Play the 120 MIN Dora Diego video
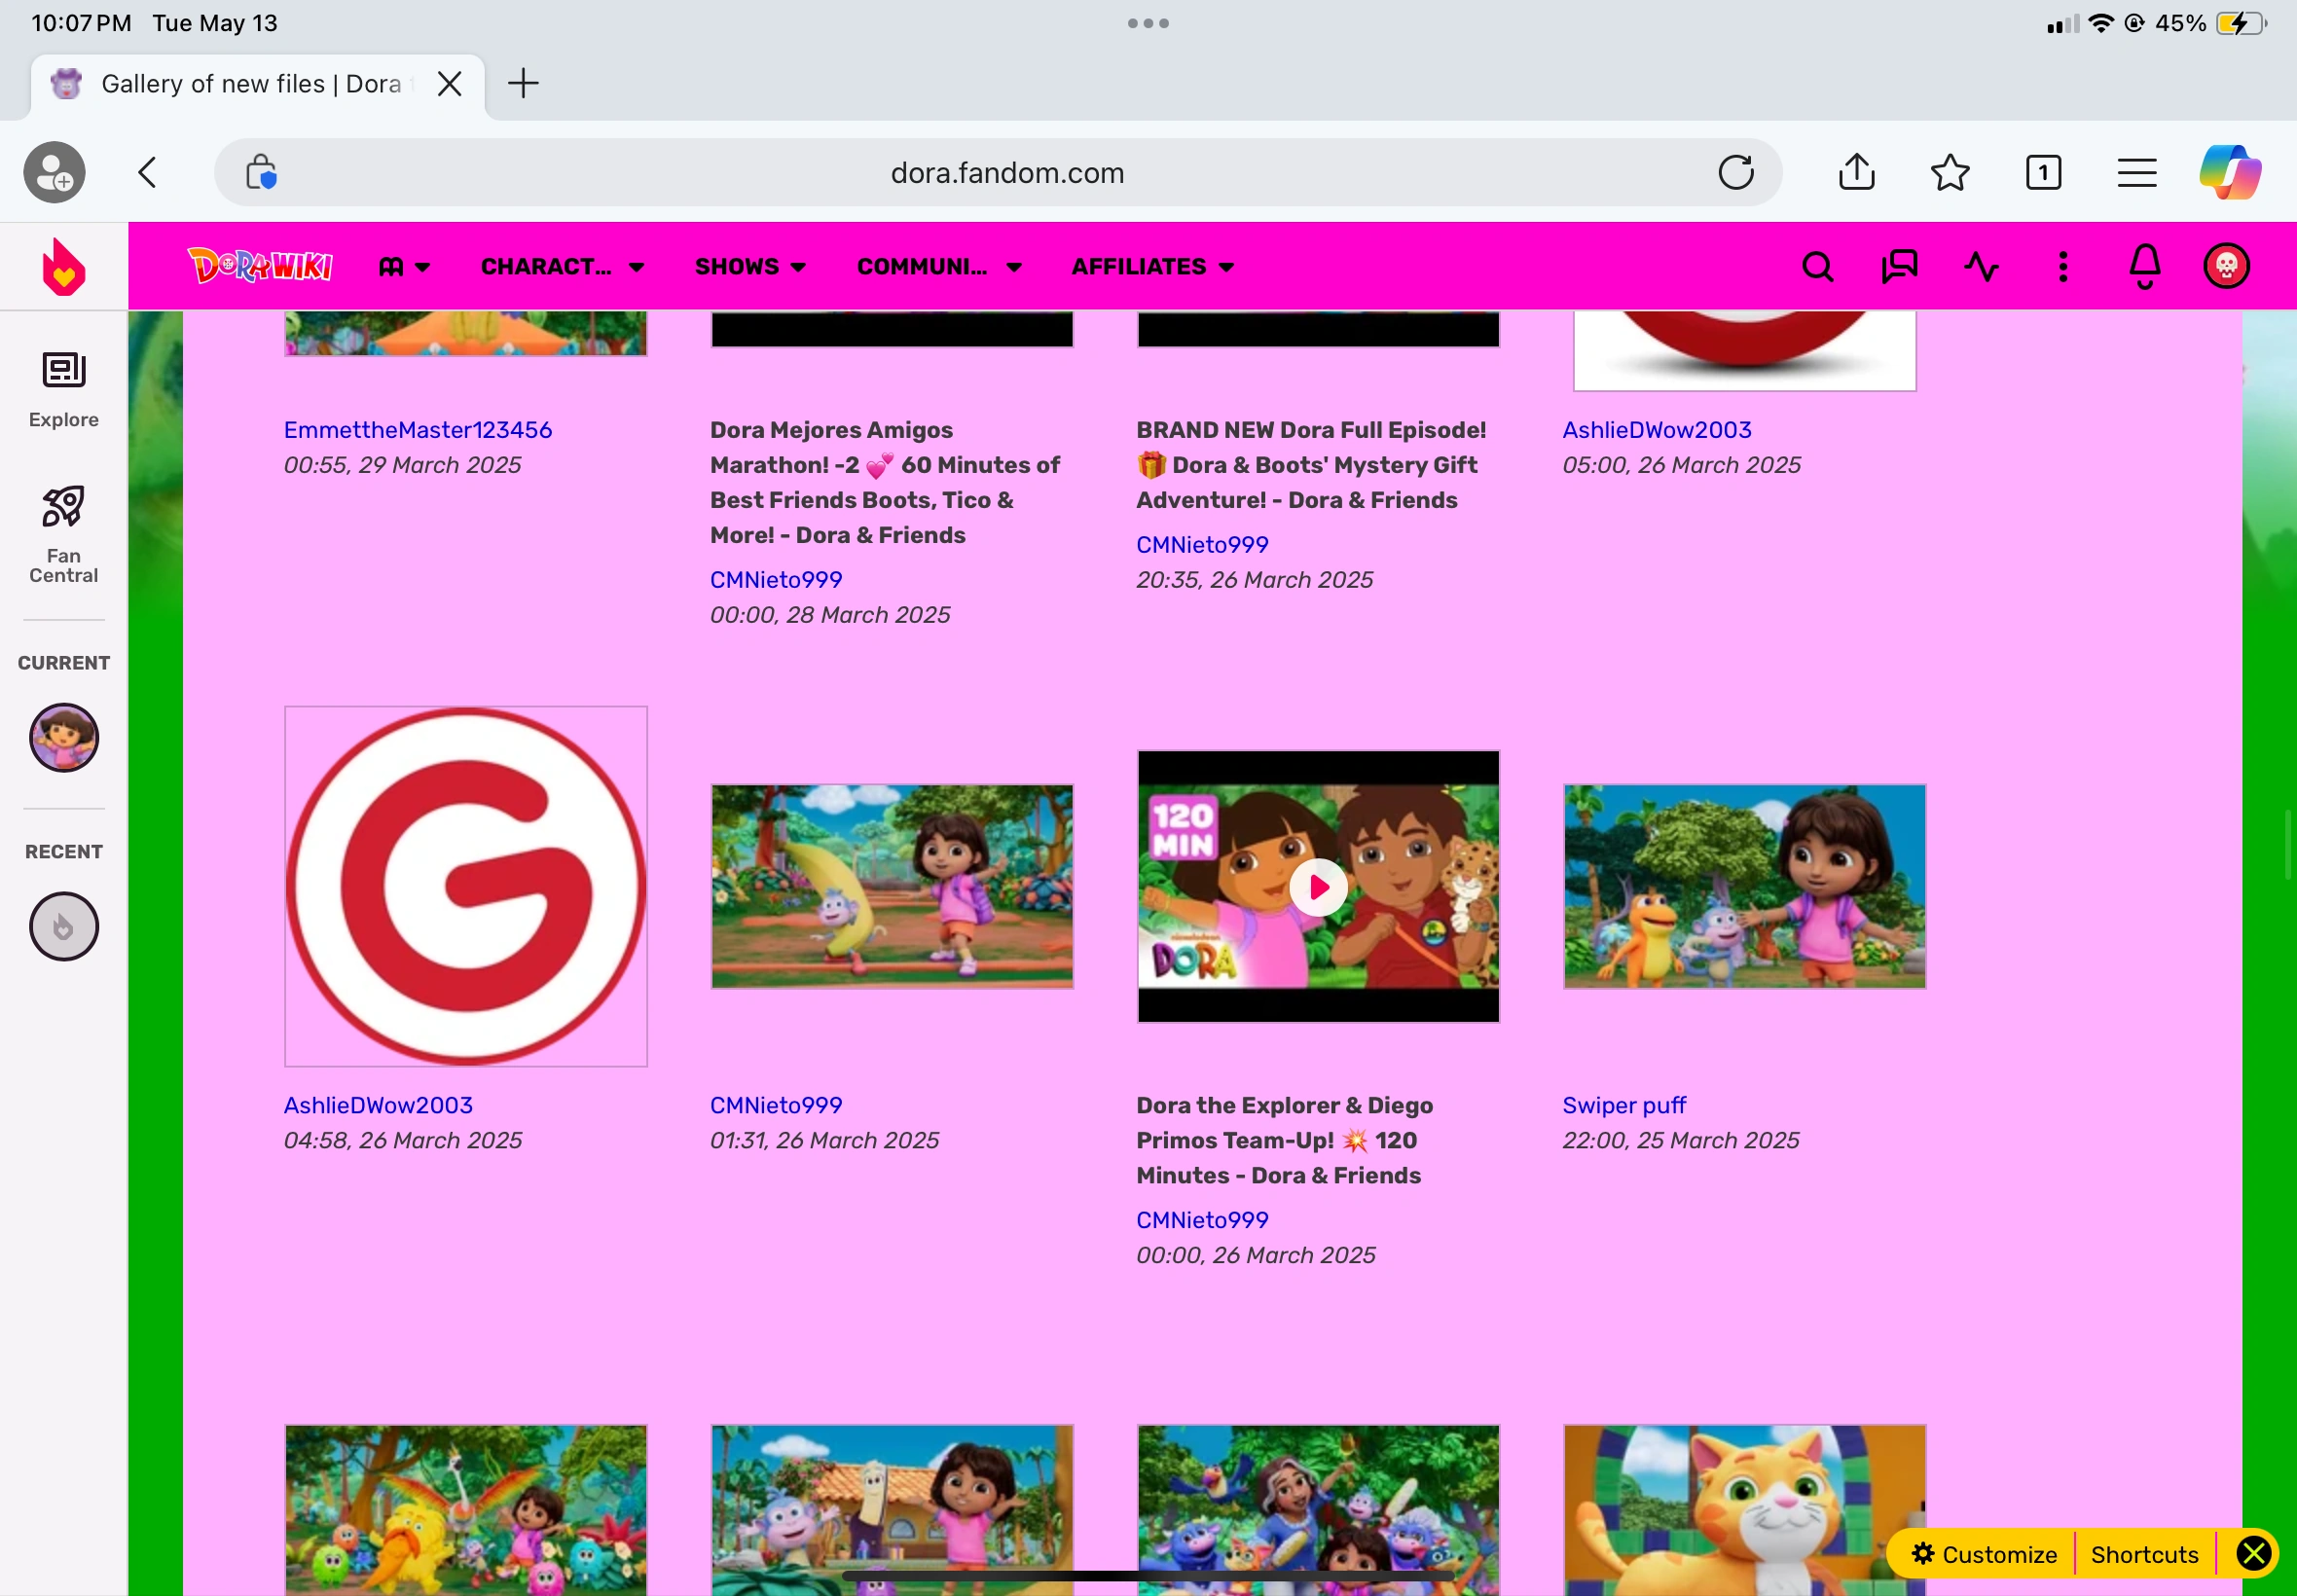This screenshot has width=2297, height=1596. (1318, 887)
